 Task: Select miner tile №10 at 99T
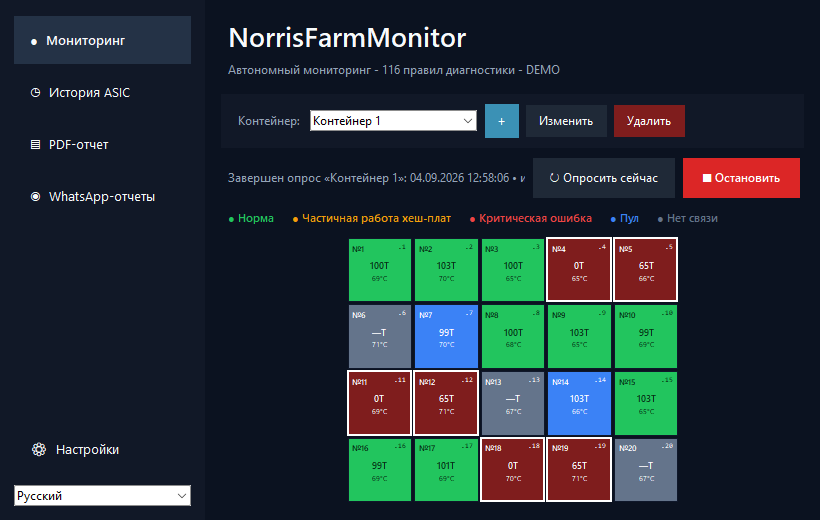click(646, 336)
